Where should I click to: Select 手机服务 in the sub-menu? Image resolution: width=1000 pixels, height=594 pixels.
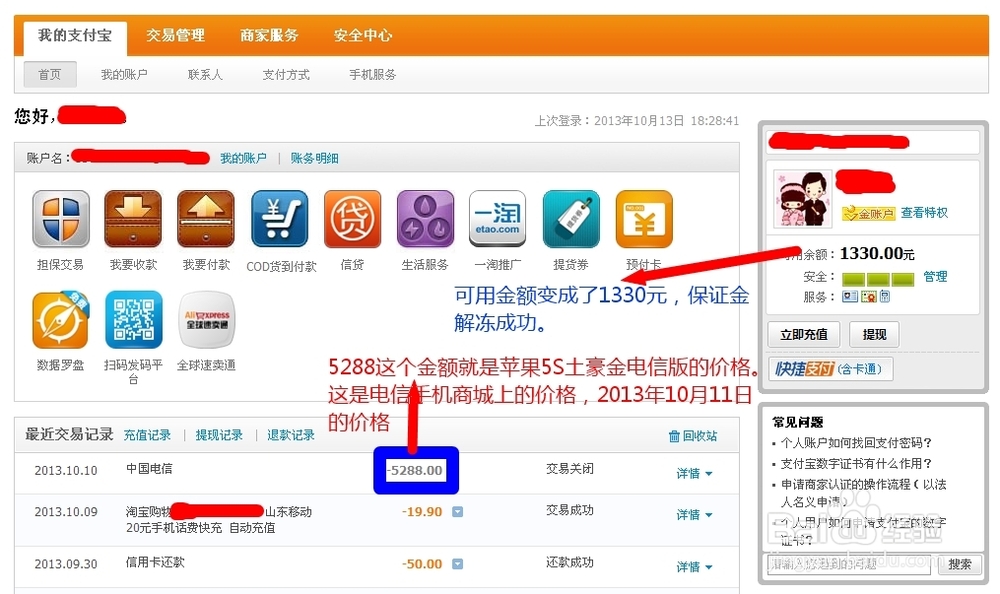coord(372,75)
